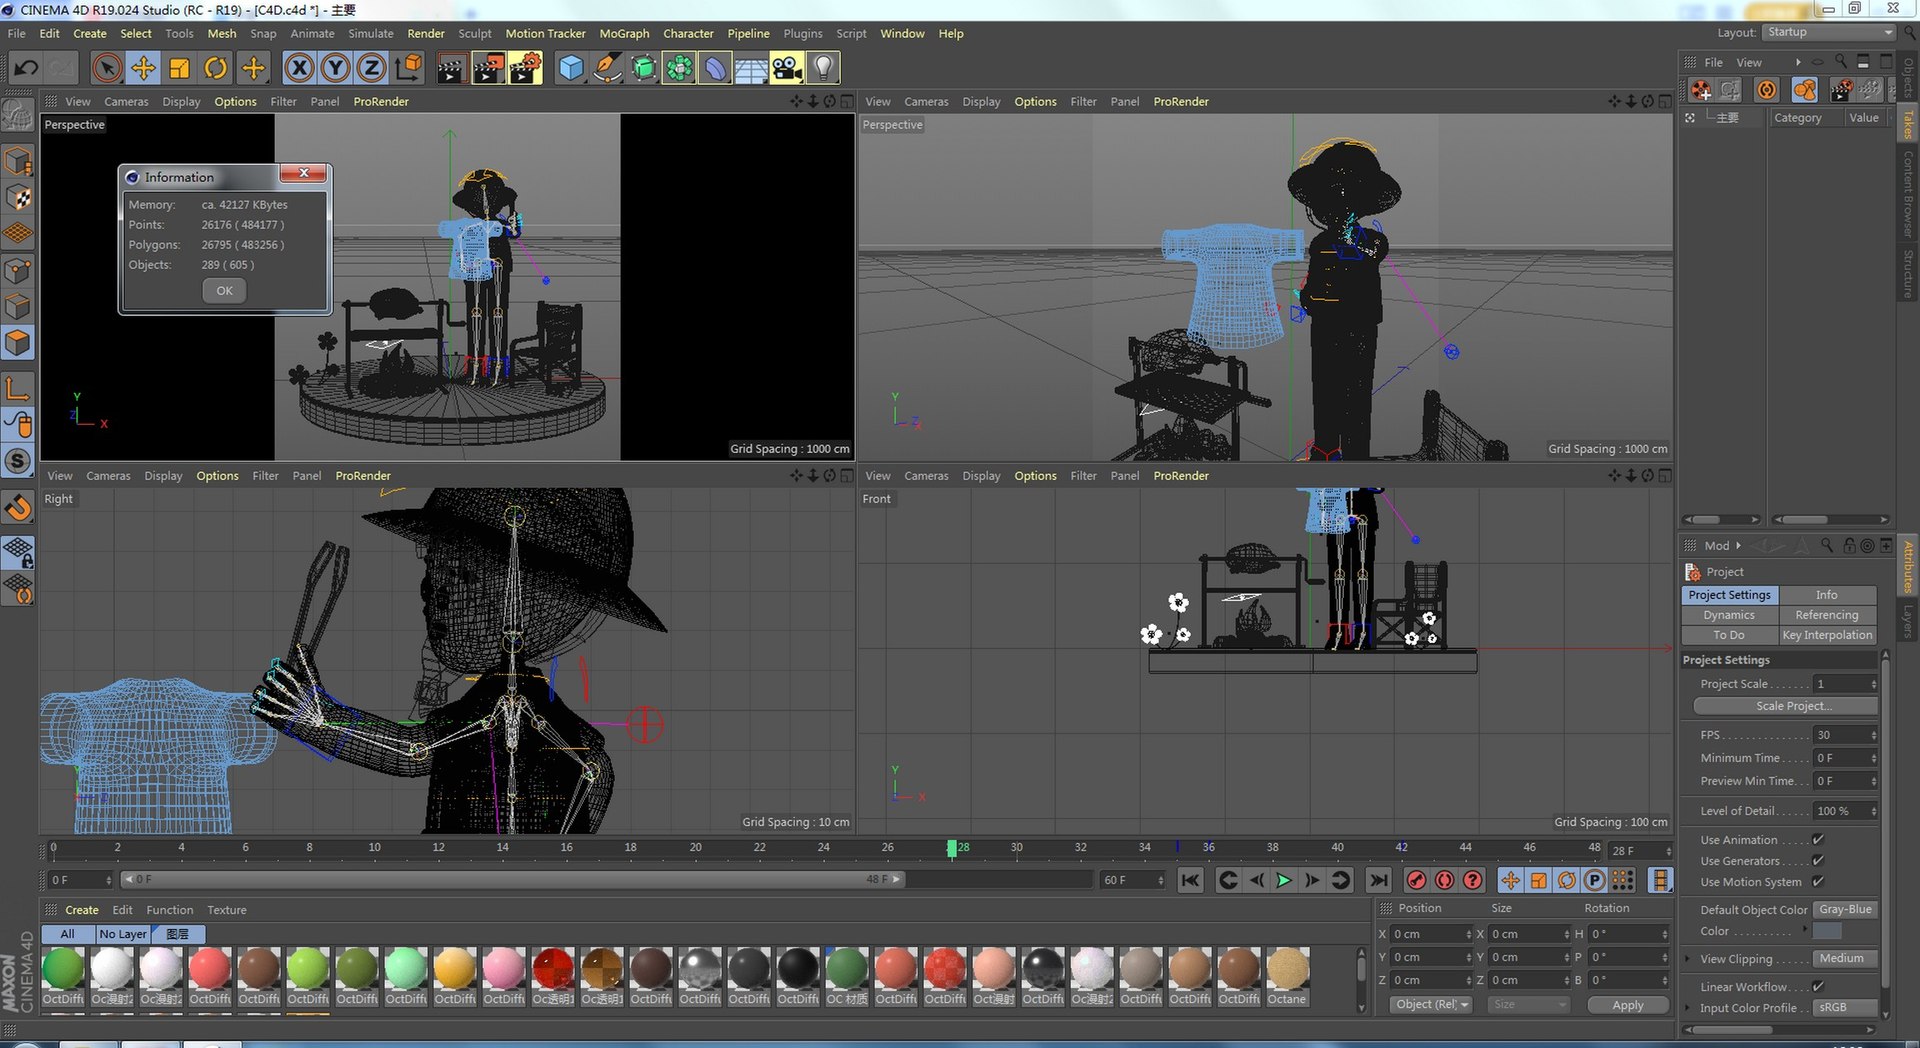Toggle Y axis lock
The height and width of the screenshot is (1048, 1920).
[x=335, y=68]
